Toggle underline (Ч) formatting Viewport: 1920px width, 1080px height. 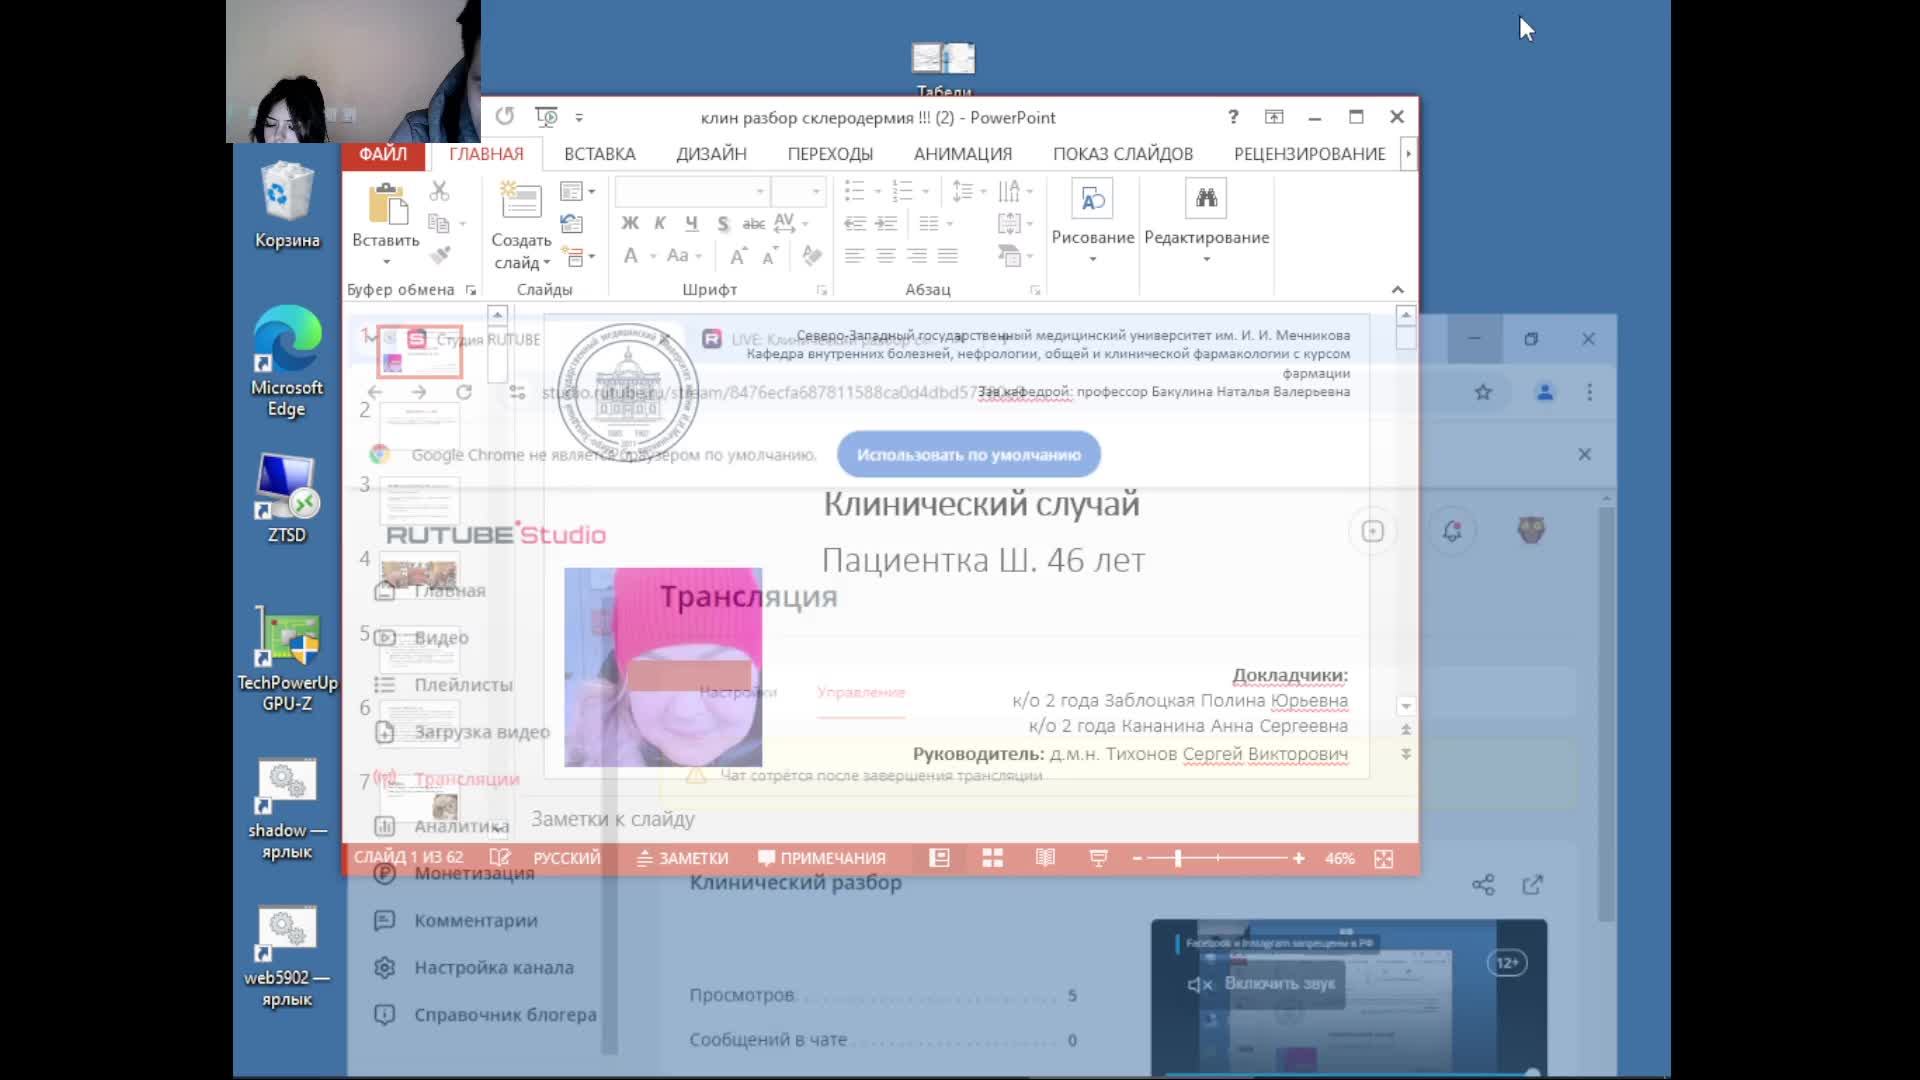click(691, 223)
